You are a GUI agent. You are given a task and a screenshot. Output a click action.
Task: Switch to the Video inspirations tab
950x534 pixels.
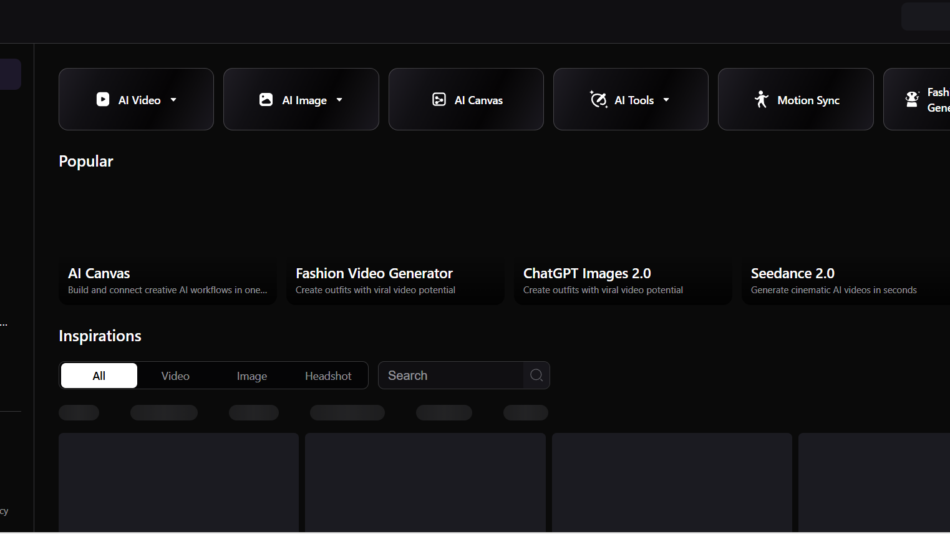point(175,376)
